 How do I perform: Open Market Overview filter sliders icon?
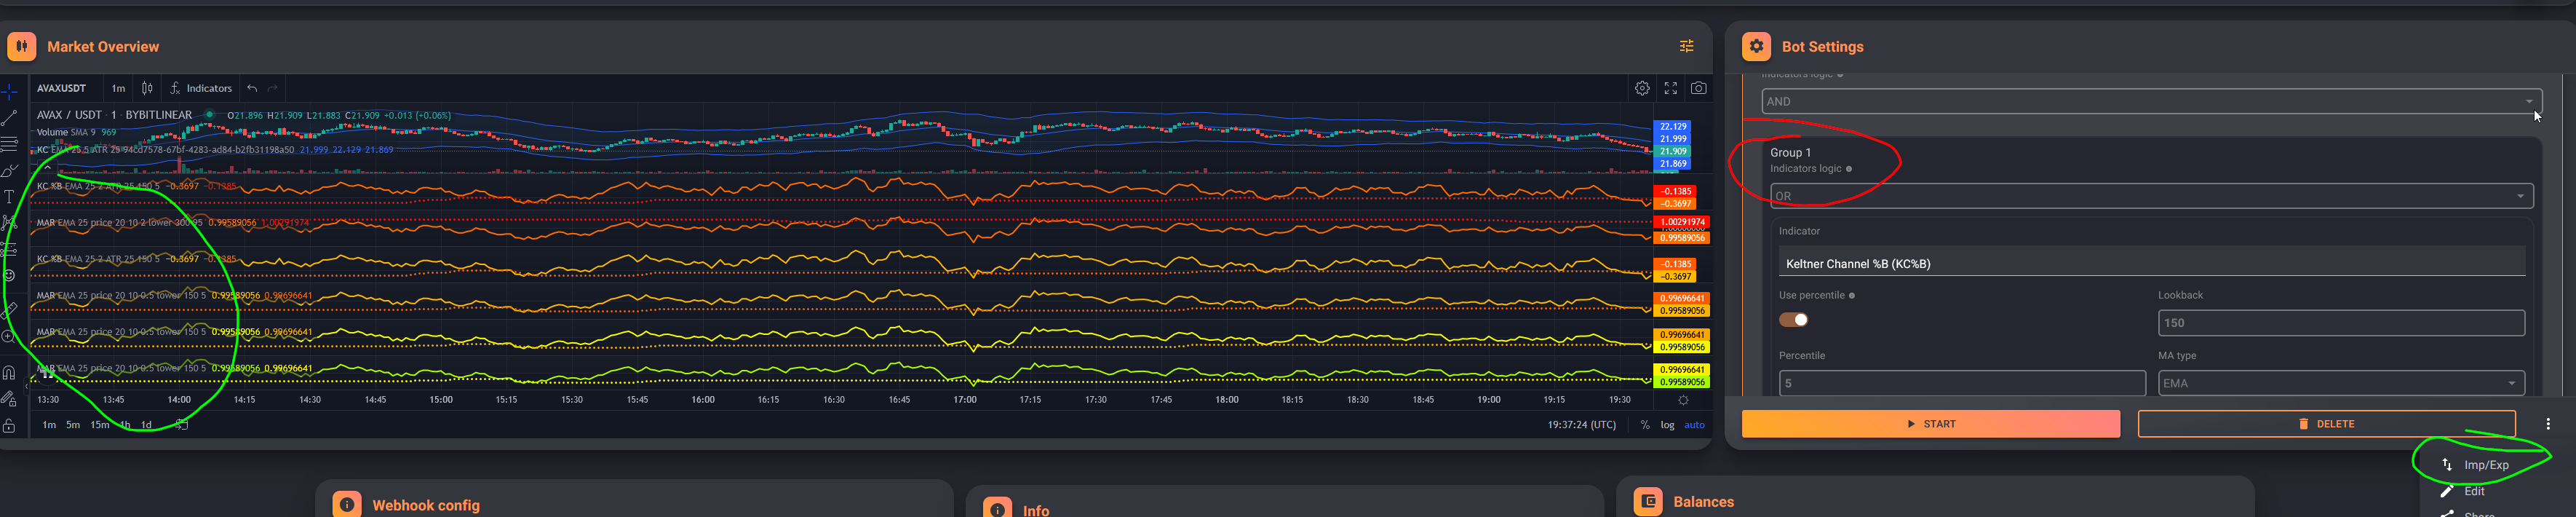[1686, 46]
